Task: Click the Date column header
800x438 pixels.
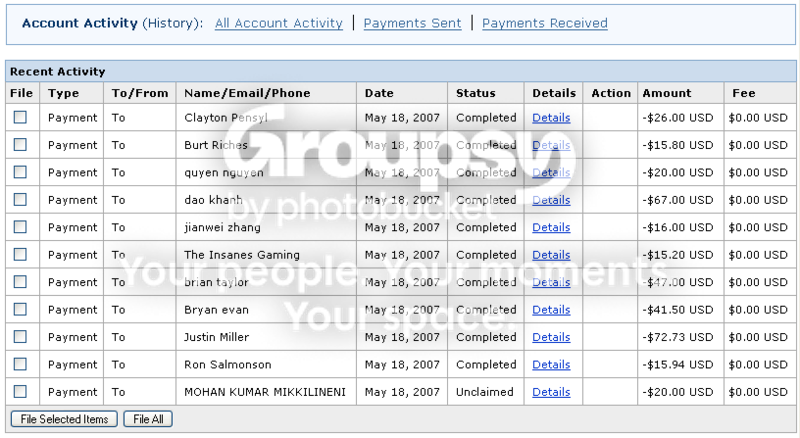Action: [x=379, y=93]
